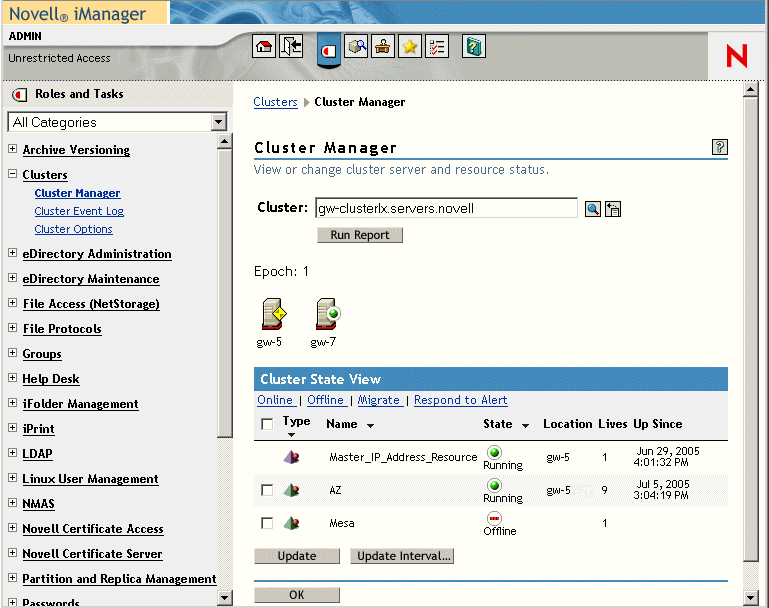Image resolution: width=769 pixels, height=608 pixels.
Task: Open the Cluster Options task
Action: [x=74, y=229]
